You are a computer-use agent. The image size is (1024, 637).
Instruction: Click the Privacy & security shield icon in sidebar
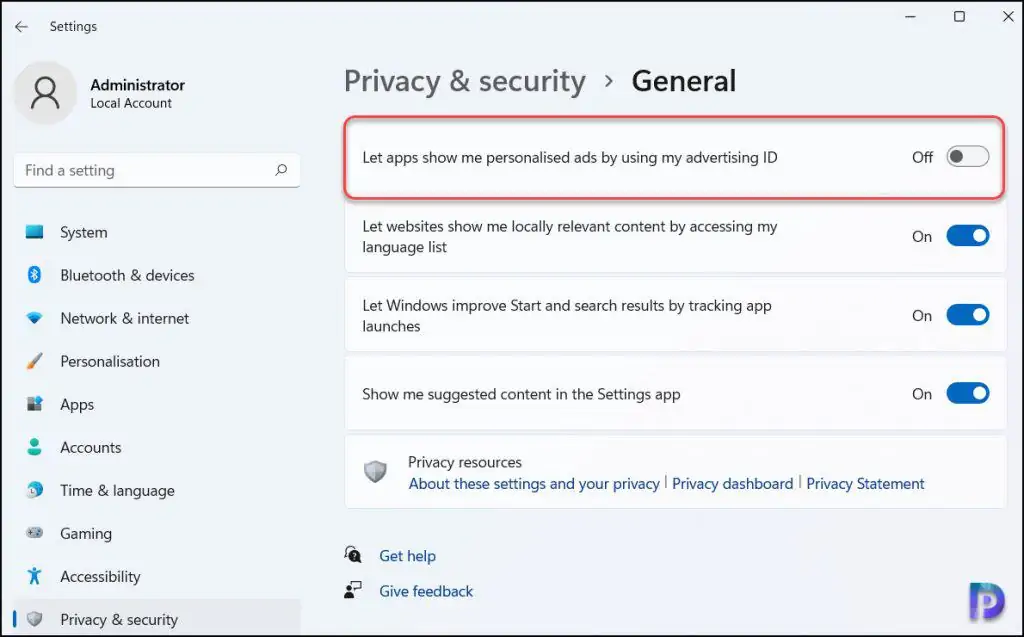pos(35,619)
